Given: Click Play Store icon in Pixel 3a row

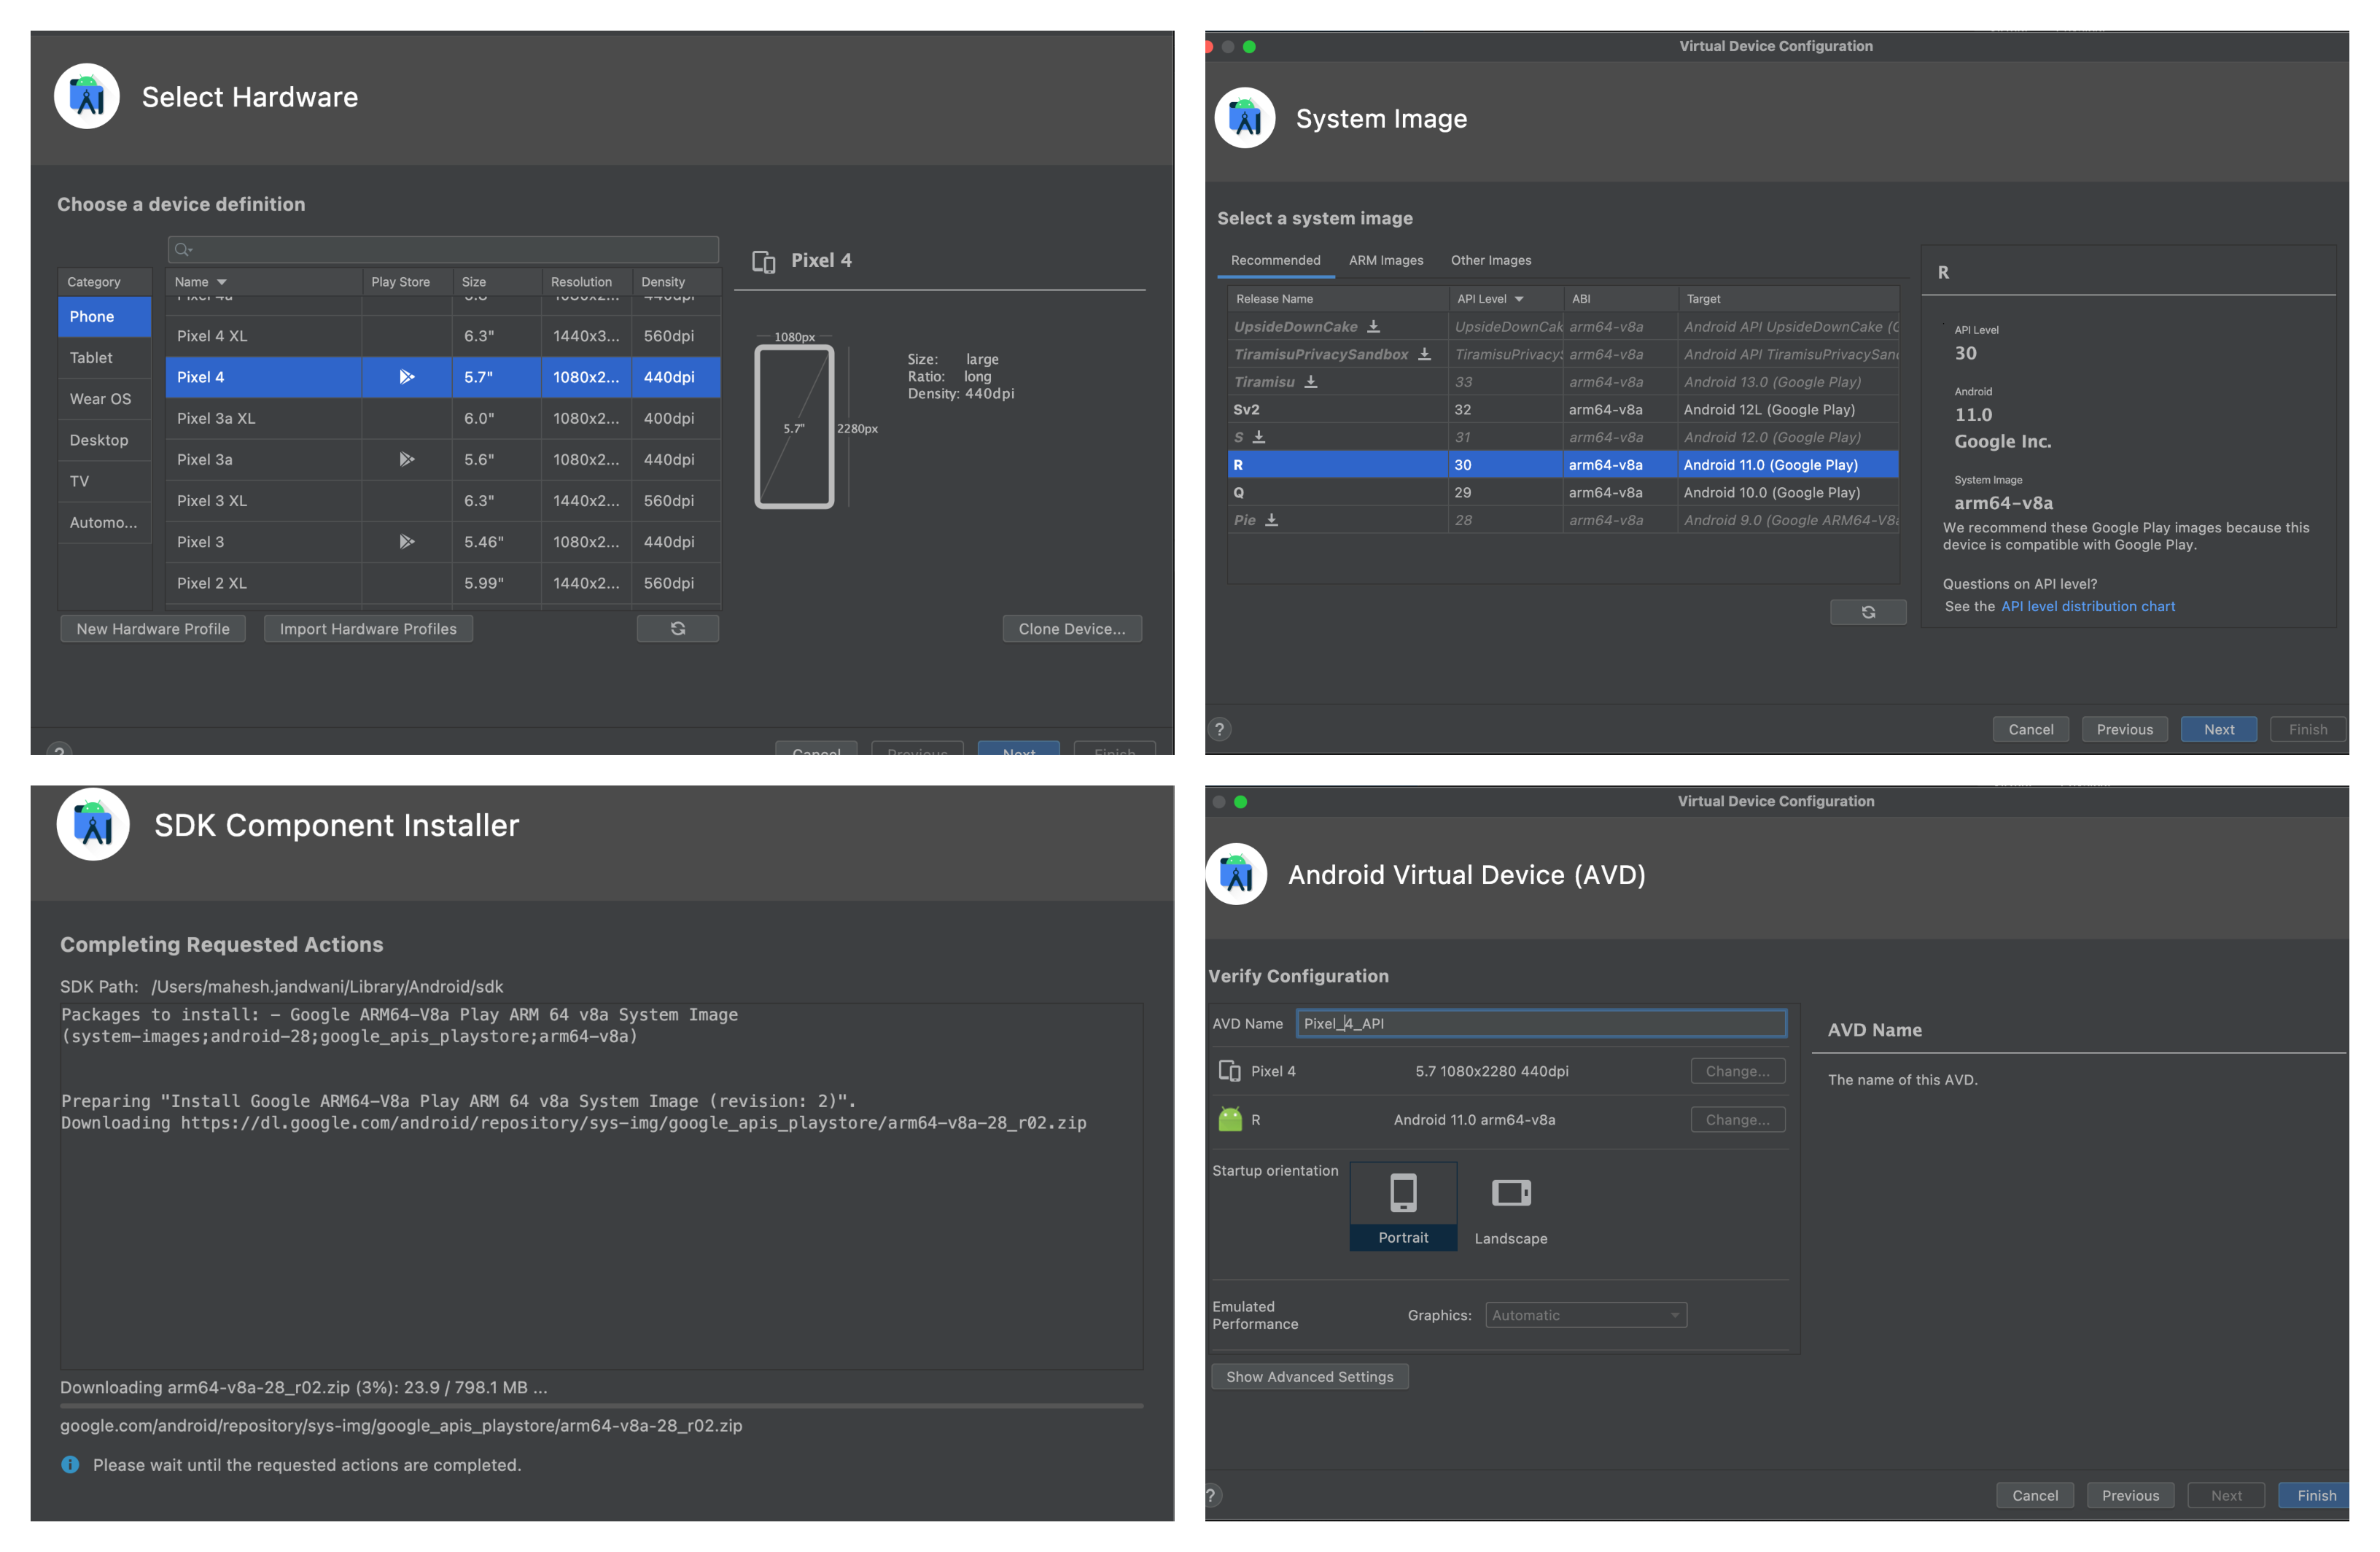Looking at the screenshot, I should 406,459.
